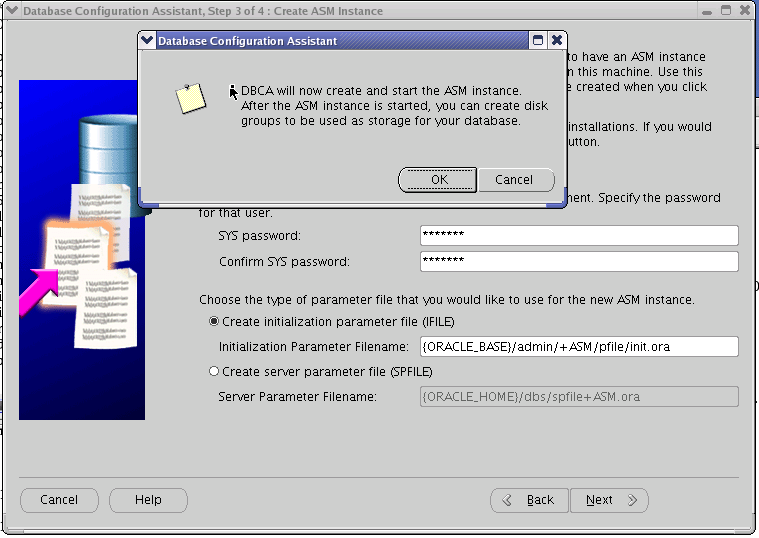Click the 'Initialization Parameter Filename:' label

[x=314, y=347]
